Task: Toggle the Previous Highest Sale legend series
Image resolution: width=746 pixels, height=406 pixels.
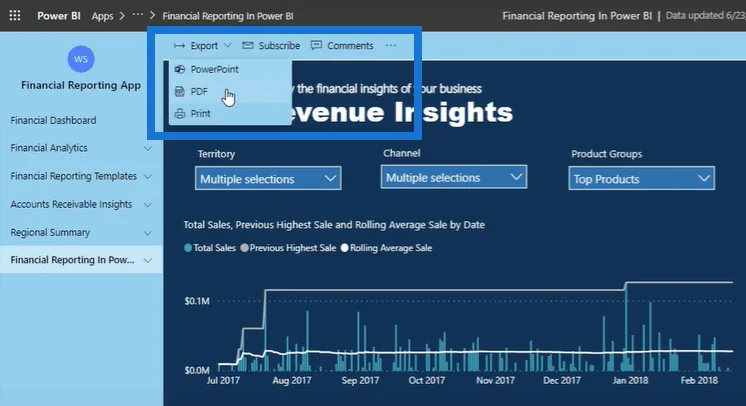Action: [x=288, y=248]
